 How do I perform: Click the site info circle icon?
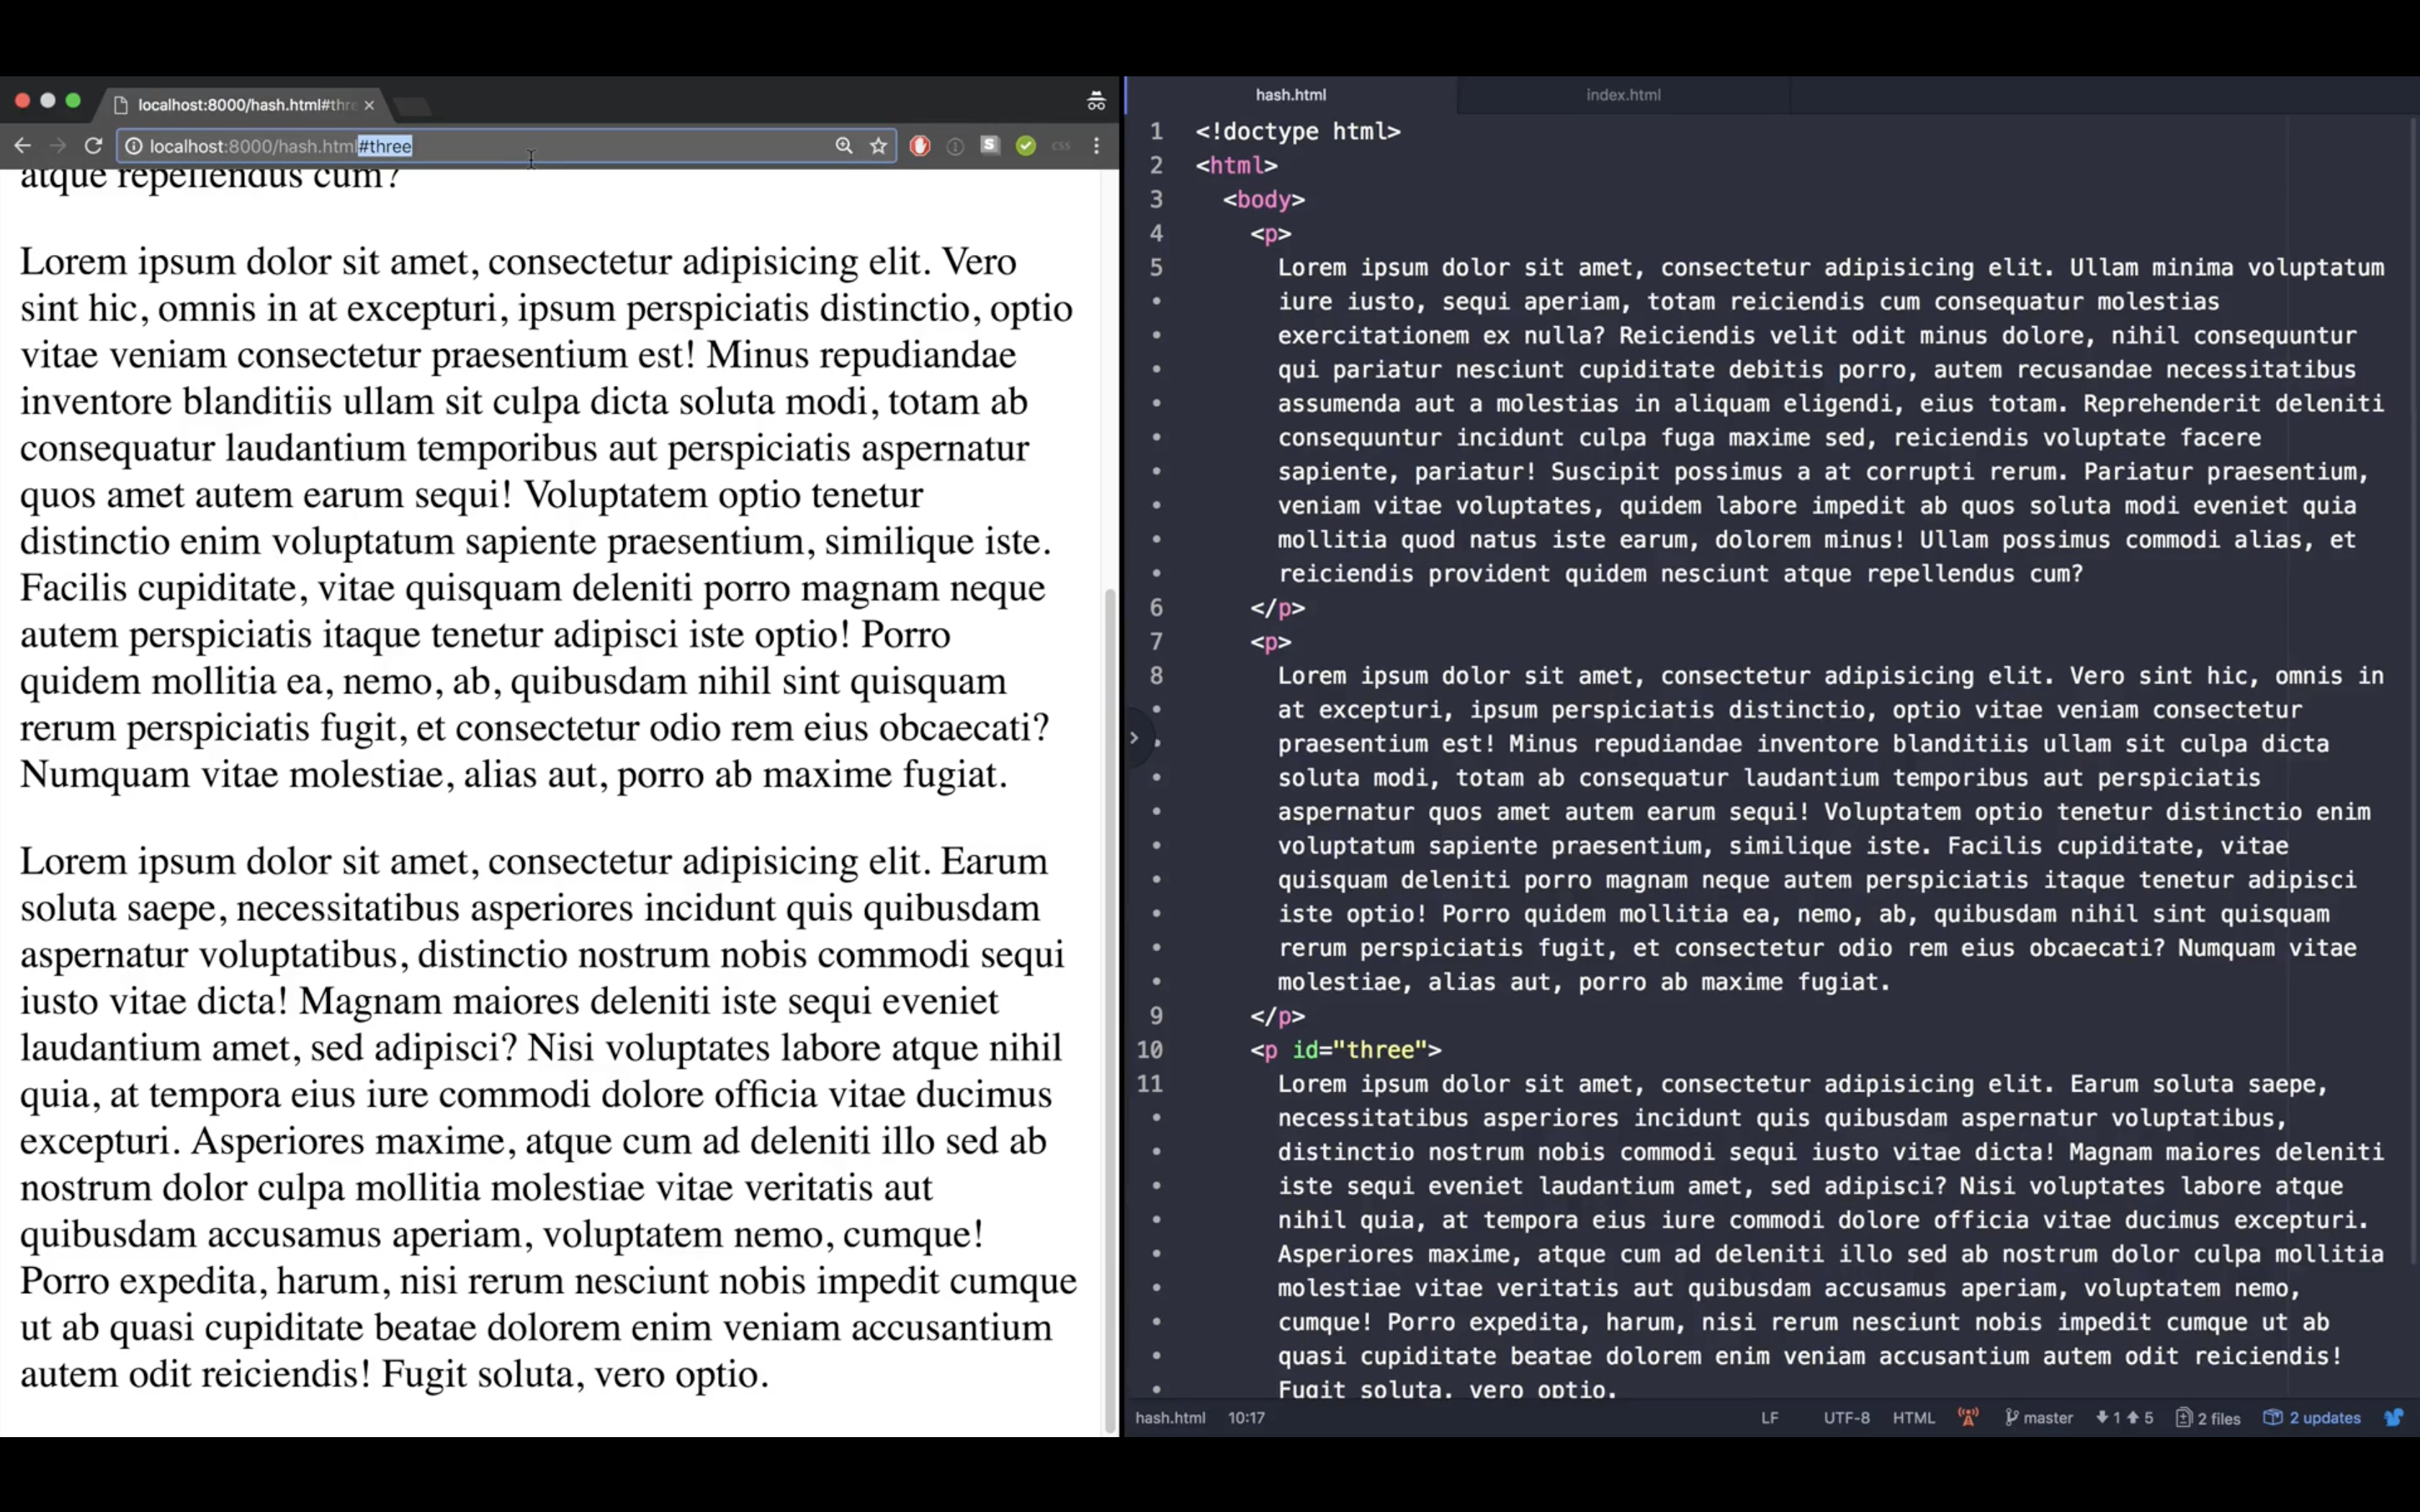134,146
